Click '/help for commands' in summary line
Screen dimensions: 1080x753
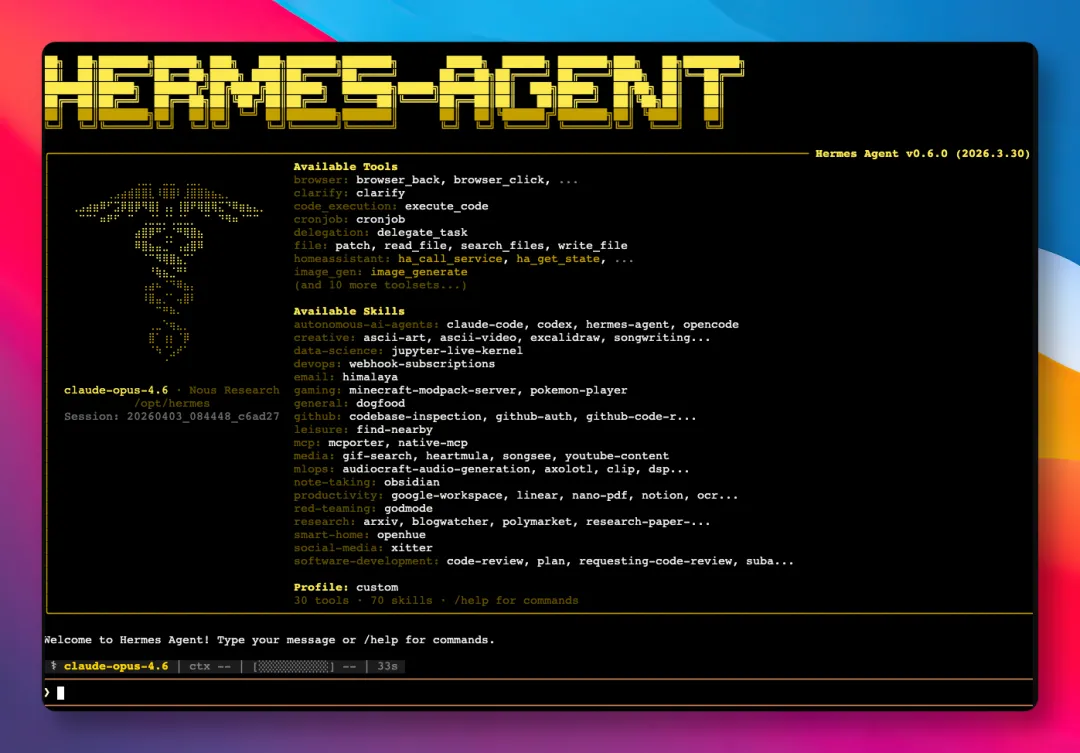coord(516,600)
